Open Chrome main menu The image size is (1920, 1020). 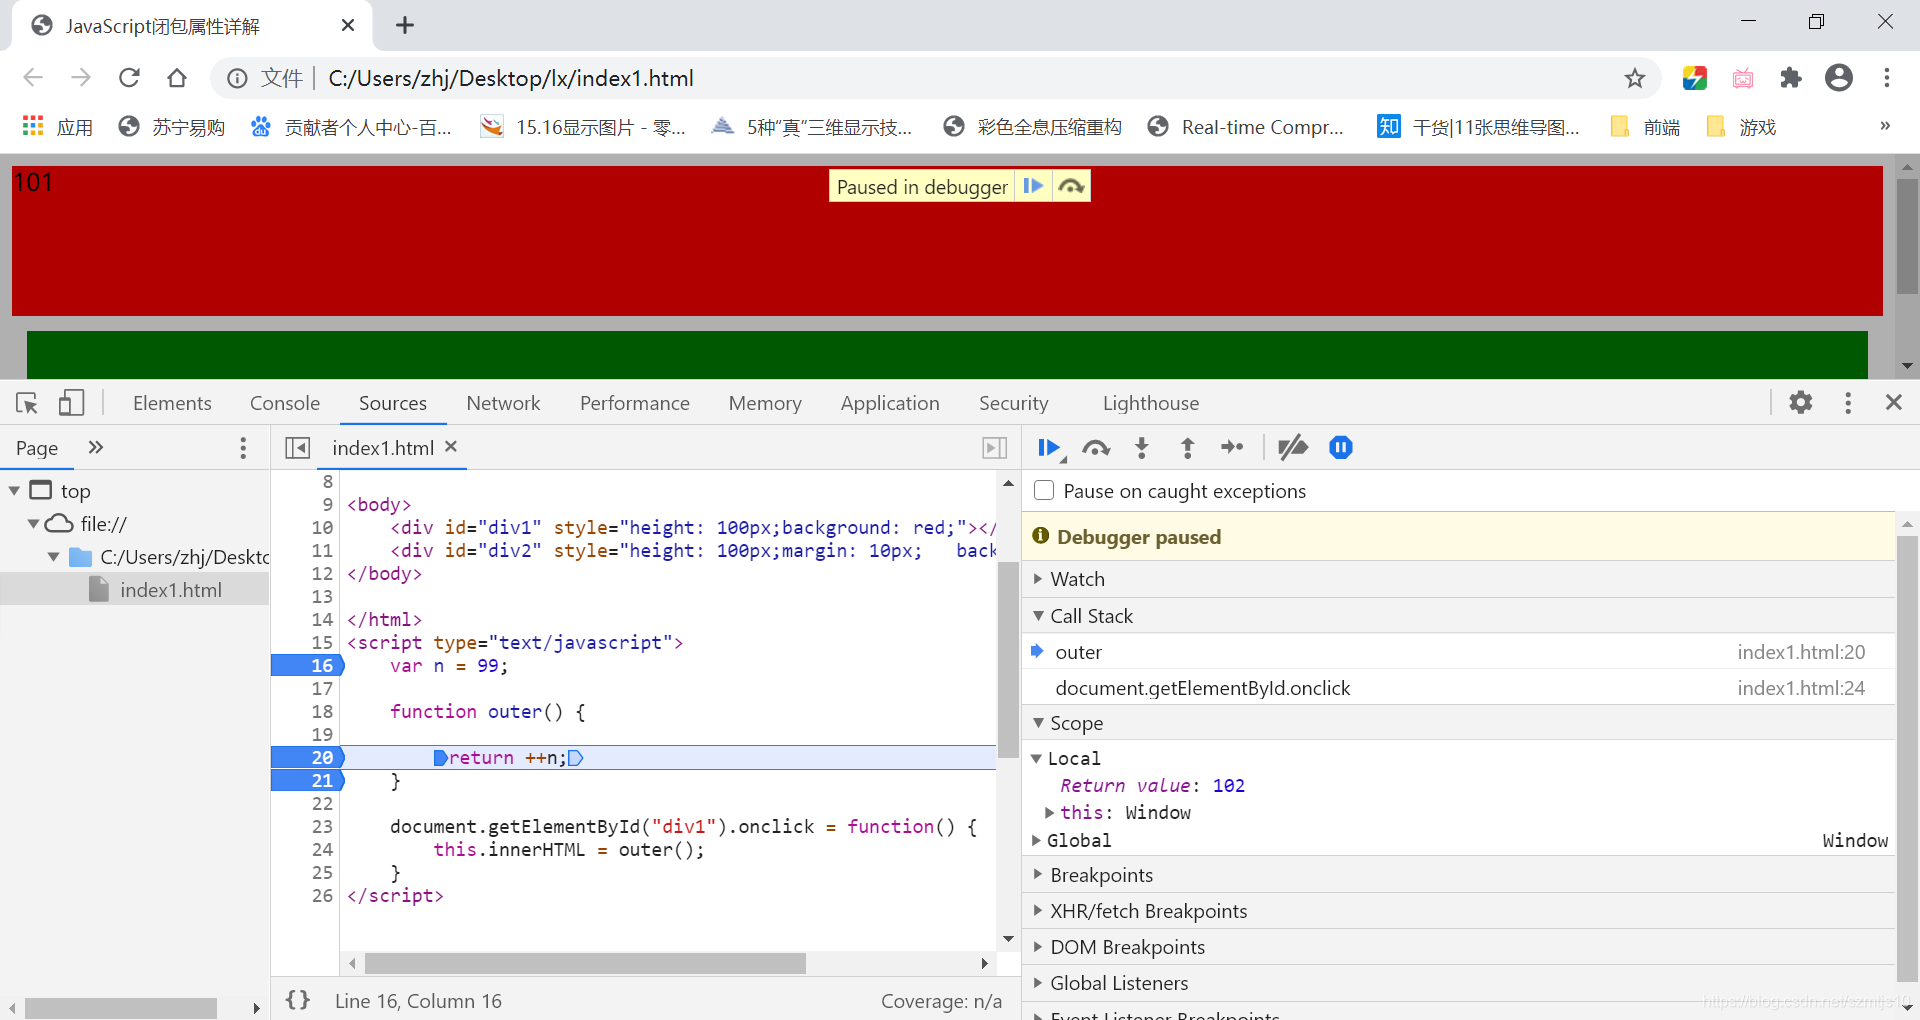point(1886,78)
